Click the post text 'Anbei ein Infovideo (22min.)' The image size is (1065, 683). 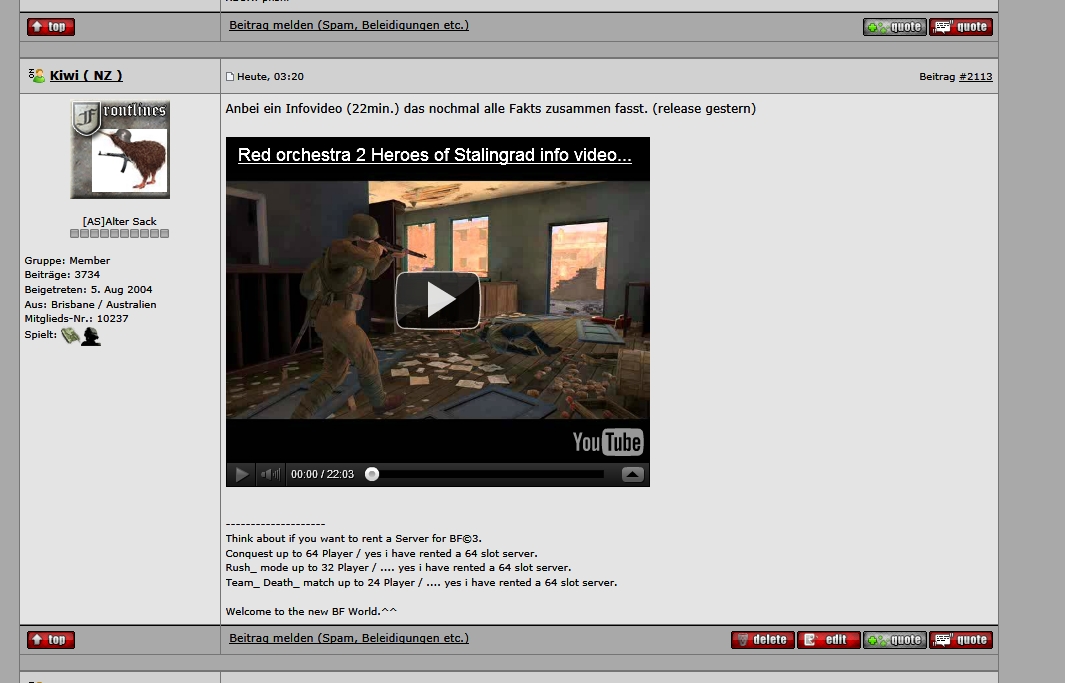[312, 109]
